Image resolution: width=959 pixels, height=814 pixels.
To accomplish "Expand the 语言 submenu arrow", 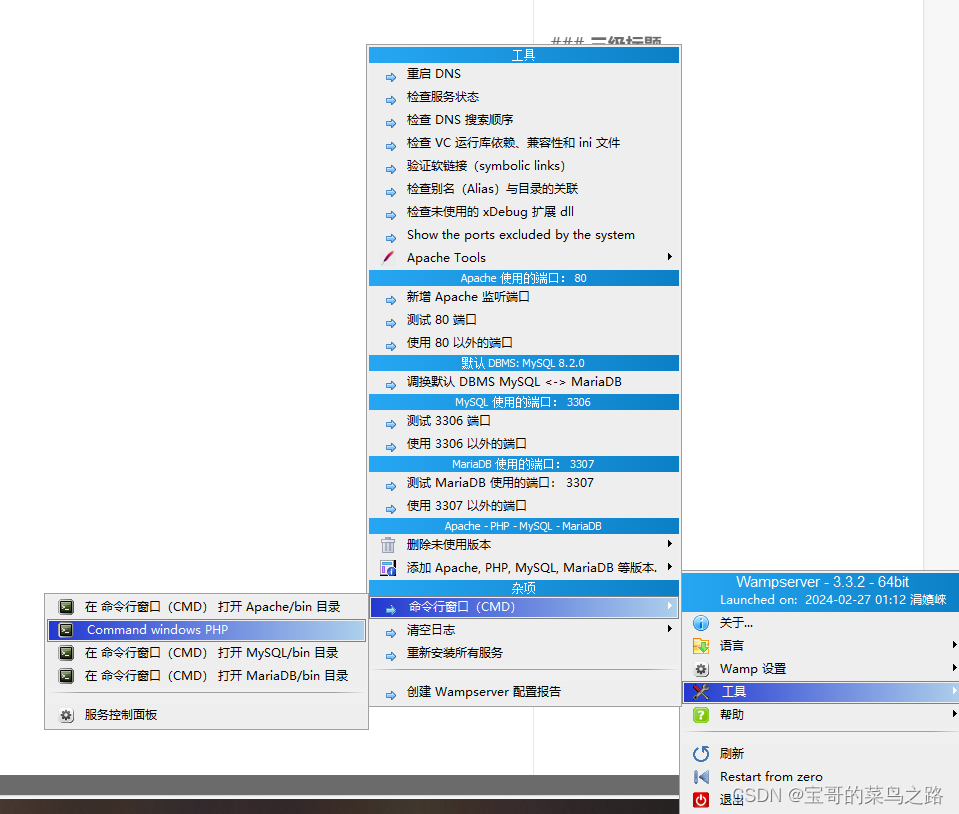I will [x=954, y=645].
